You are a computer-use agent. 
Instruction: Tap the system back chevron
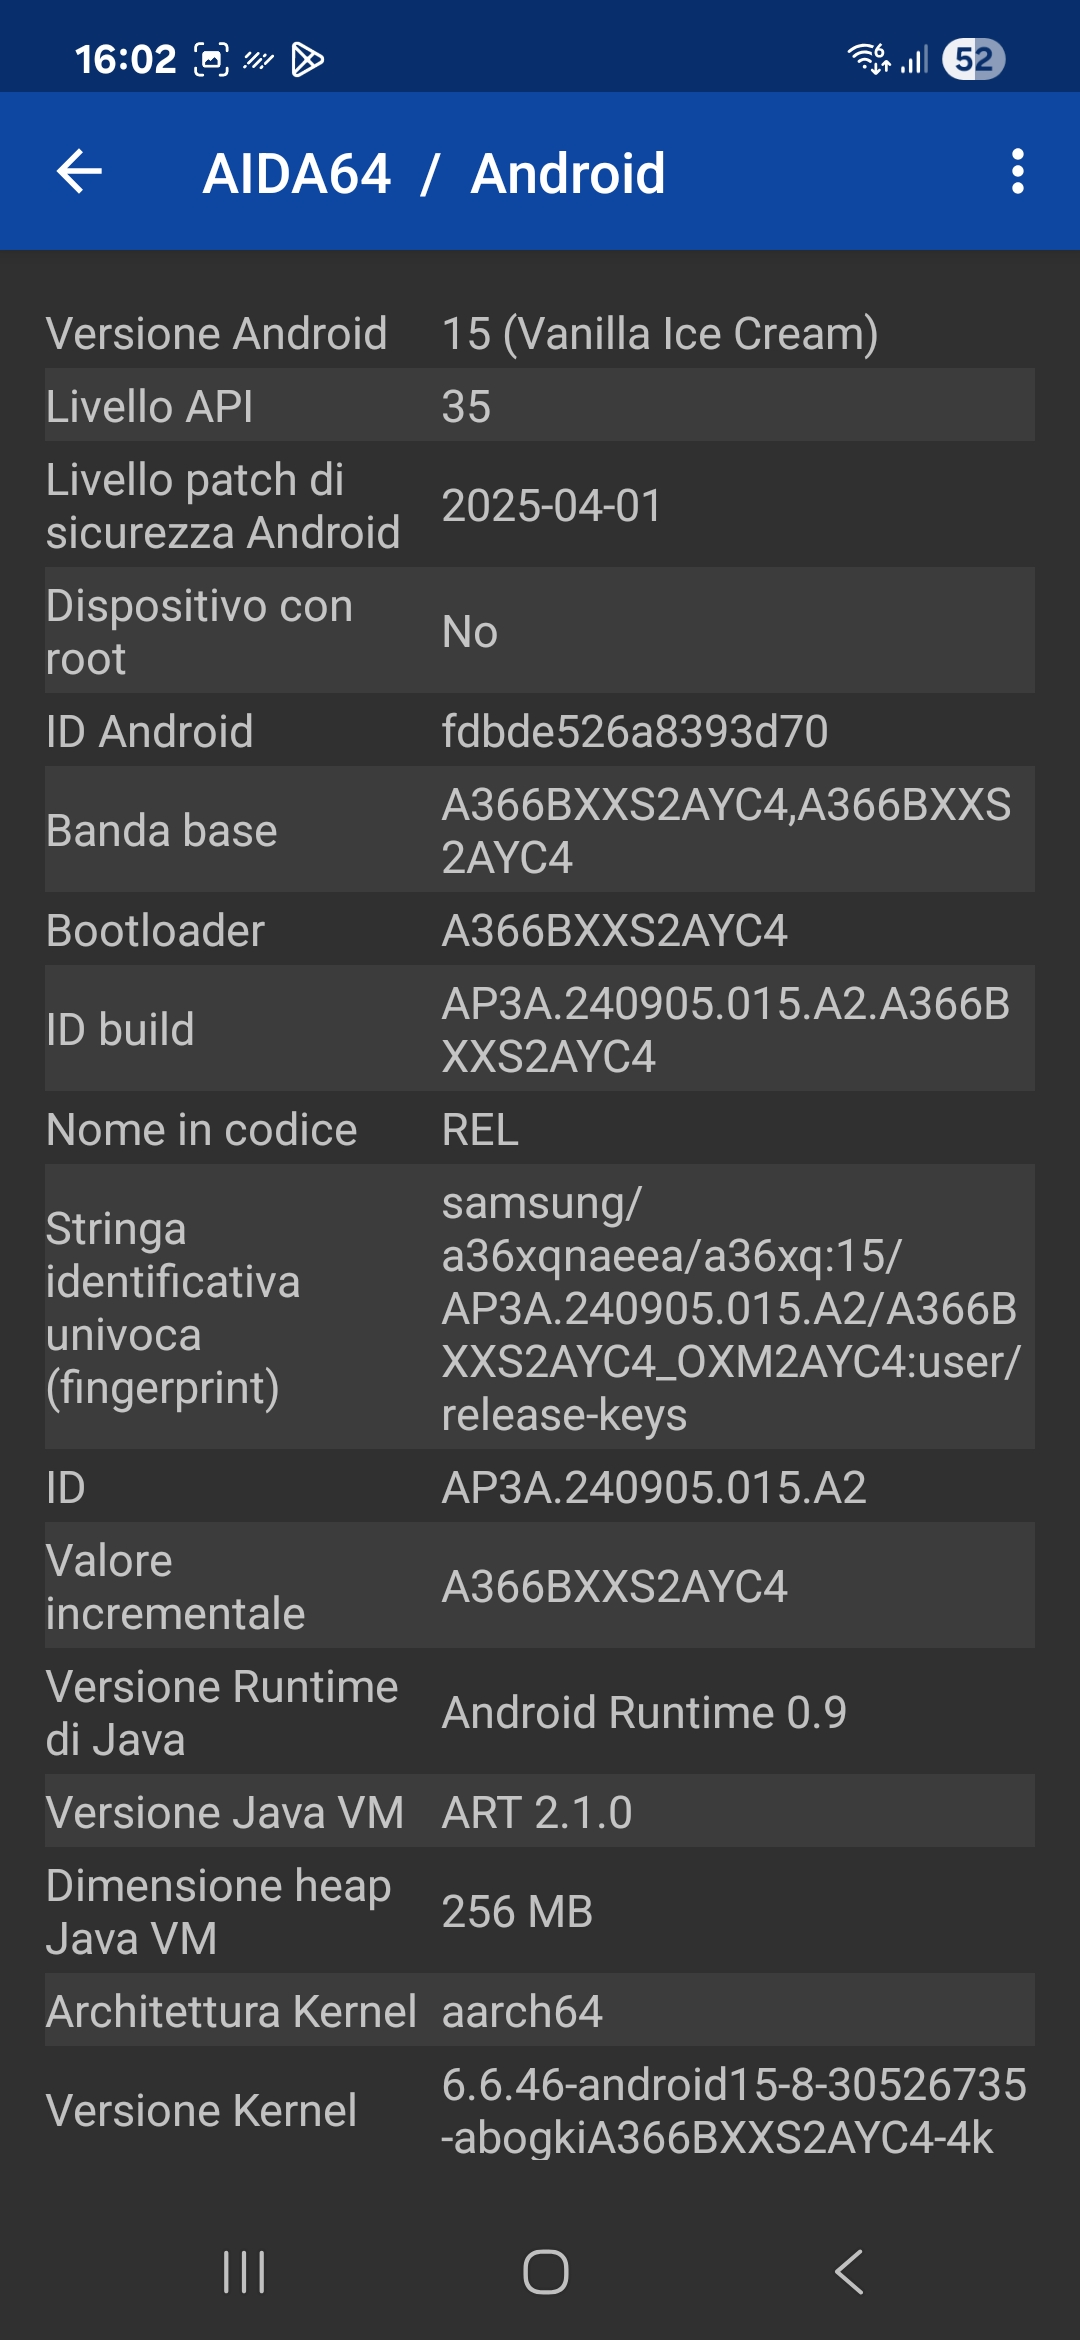849,2272
